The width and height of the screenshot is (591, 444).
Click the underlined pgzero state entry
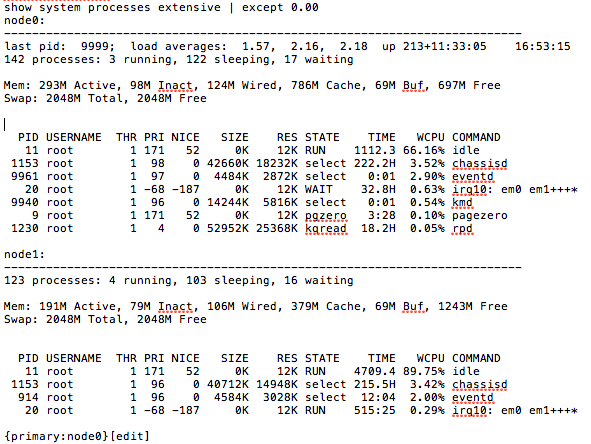click(326, 216)
